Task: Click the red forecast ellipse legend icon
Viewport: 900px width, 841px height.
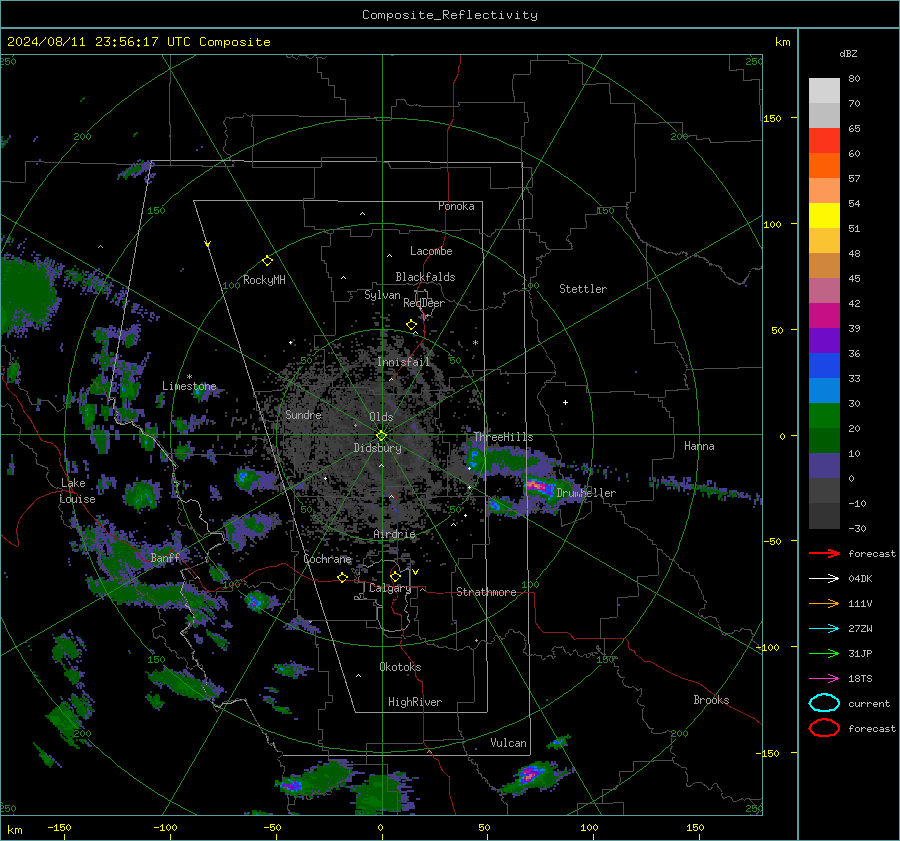Action: pyautogui.click(x=824, y=728)
